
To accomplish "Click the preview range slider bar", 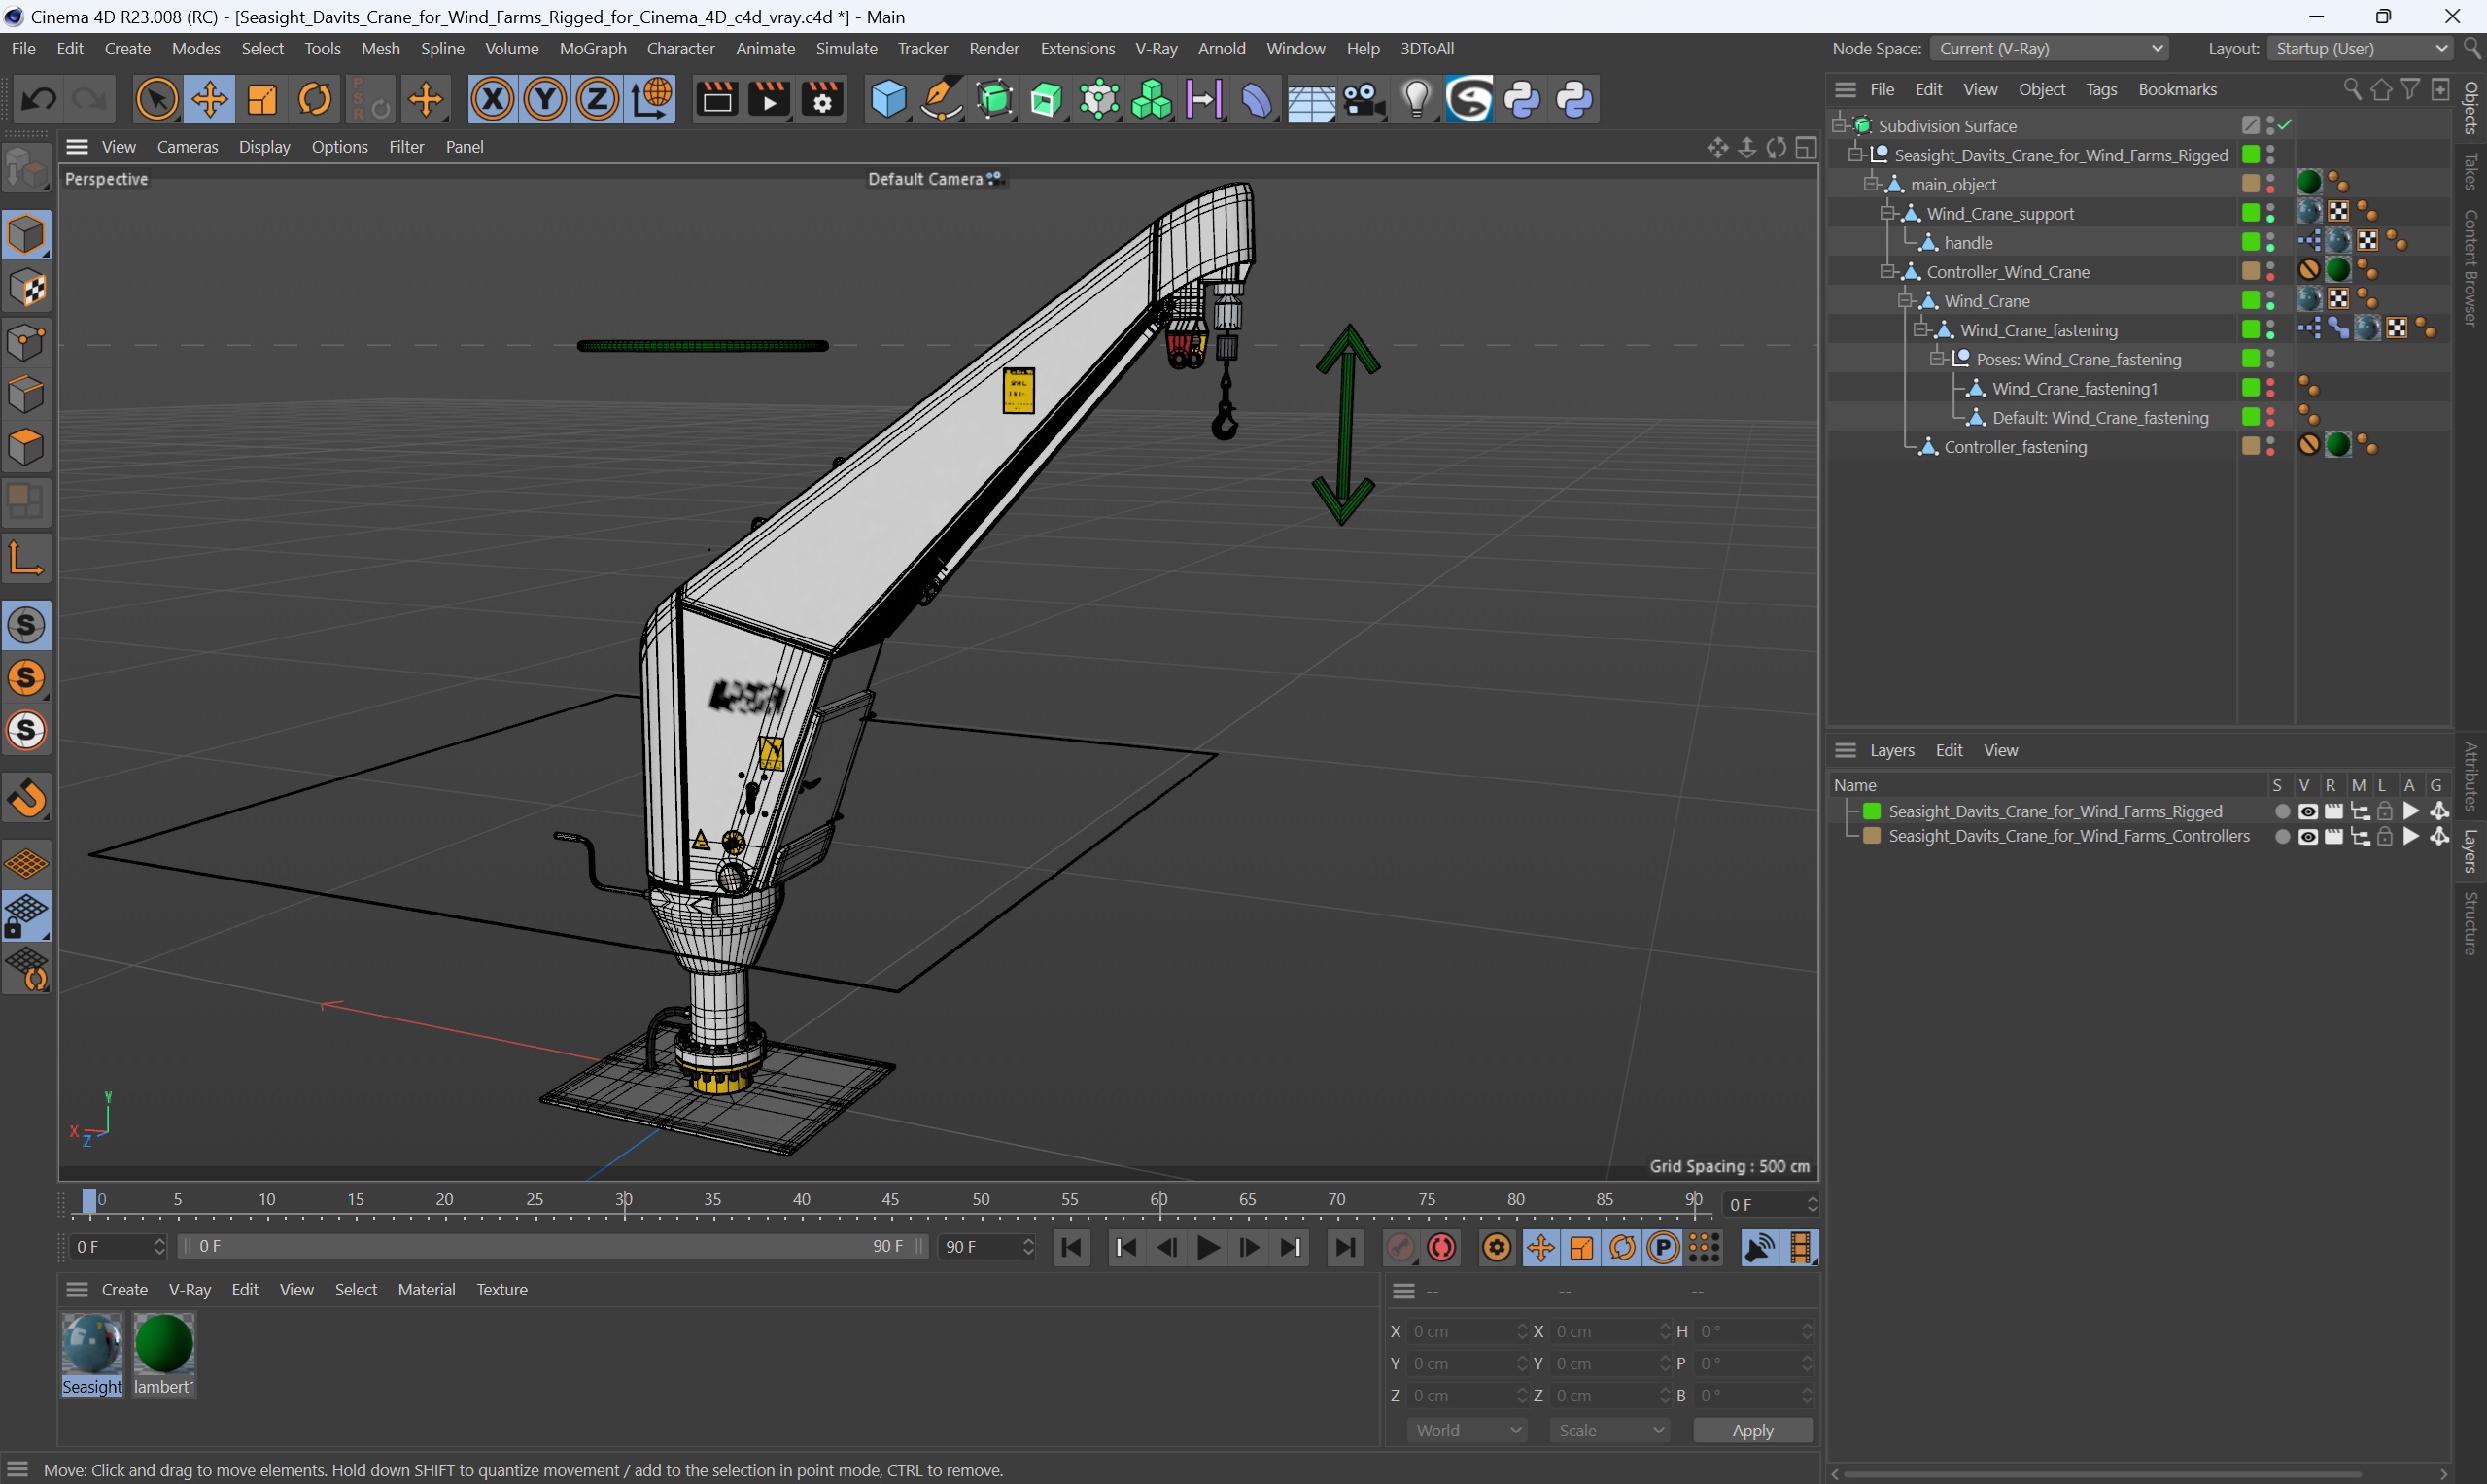I will (554, 1246).
